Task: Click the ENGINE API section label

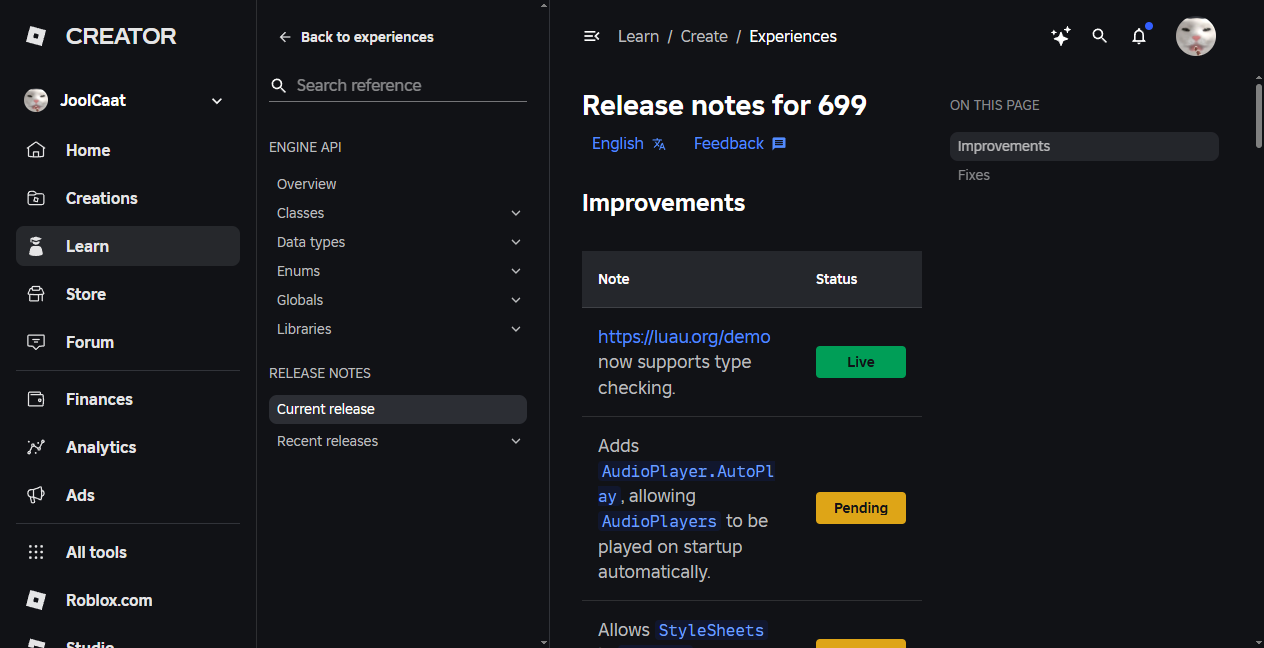Action: coord(305,147)
